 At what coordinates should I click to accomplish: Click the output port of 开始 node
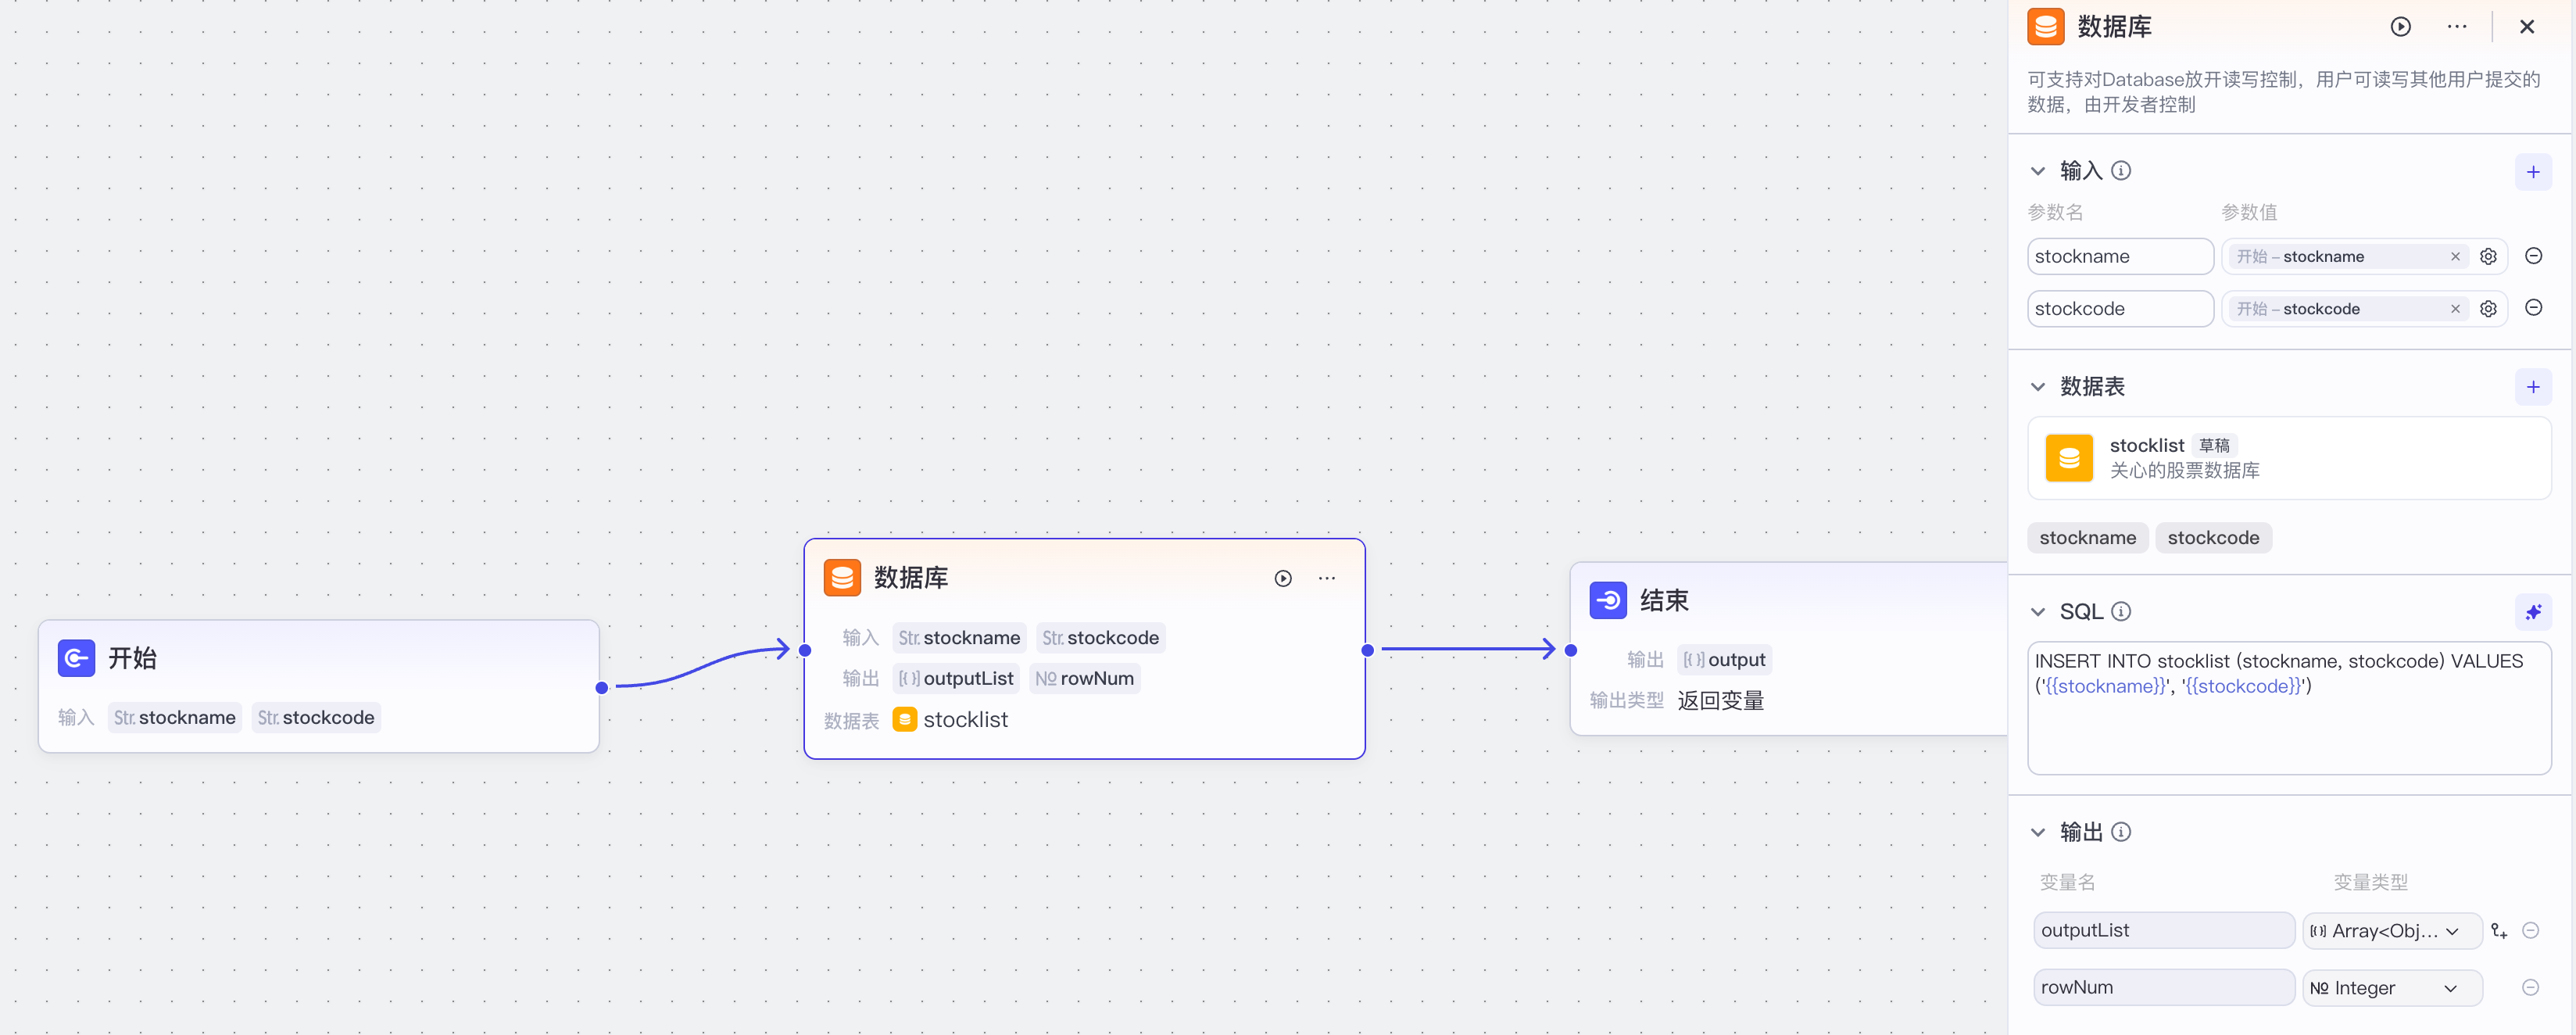coord(601,687)
